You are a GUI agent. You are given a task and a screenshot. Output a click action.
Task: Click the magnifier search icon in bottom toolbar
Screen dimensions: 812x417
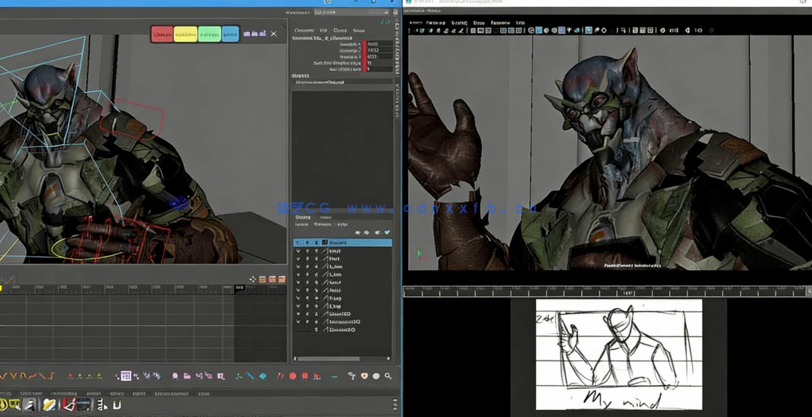(388, 377)
